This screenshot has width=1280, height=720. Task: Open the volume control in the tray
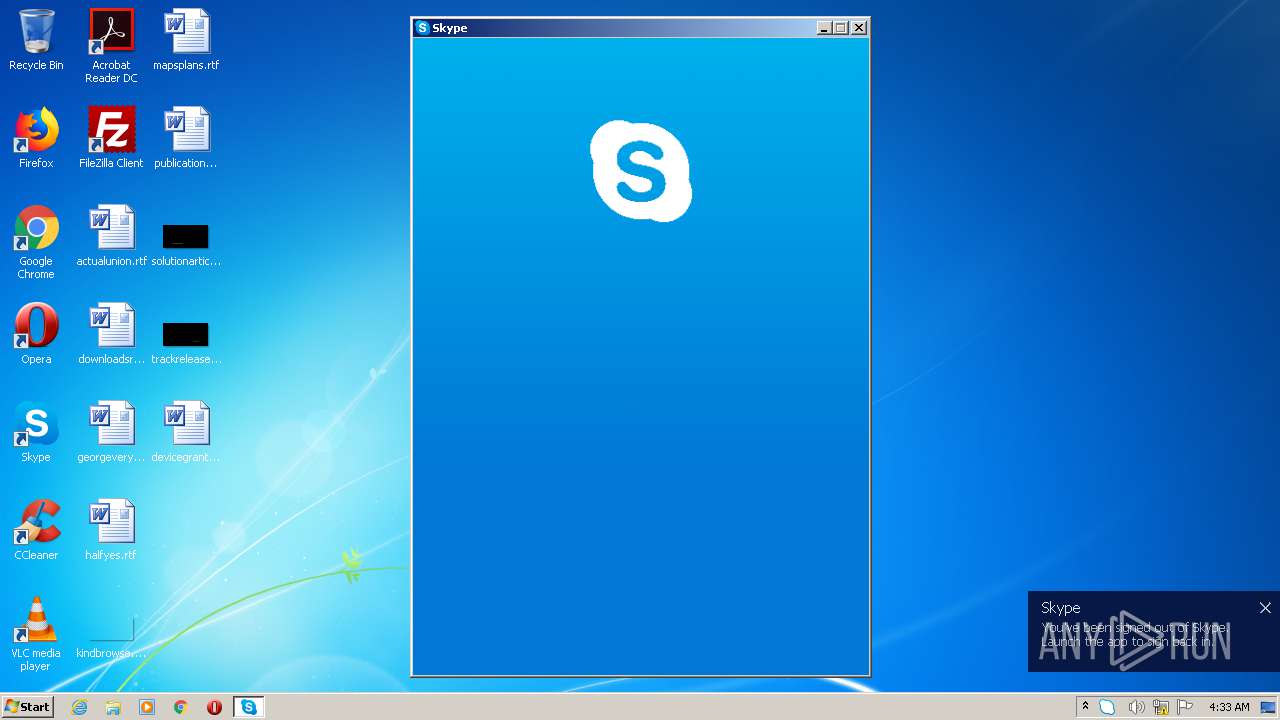click(x=1135, y=707)
